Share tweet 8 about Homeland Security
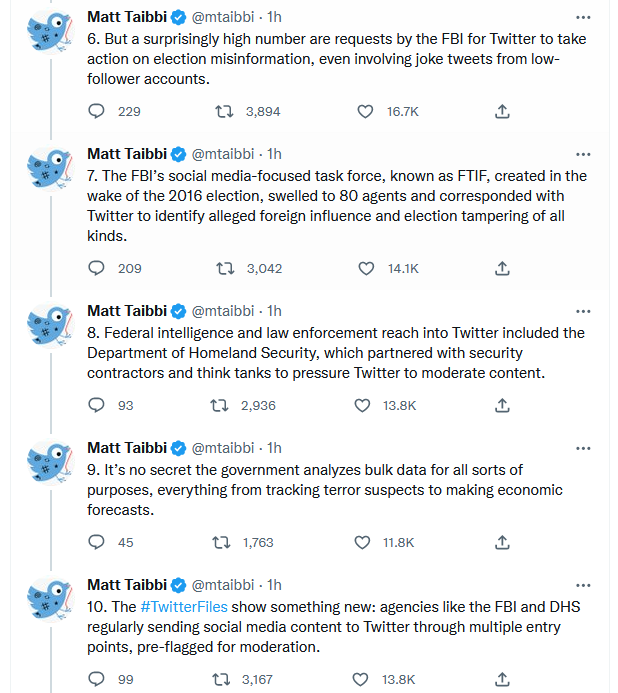The image size is (618, 693). tap(502, 405)
